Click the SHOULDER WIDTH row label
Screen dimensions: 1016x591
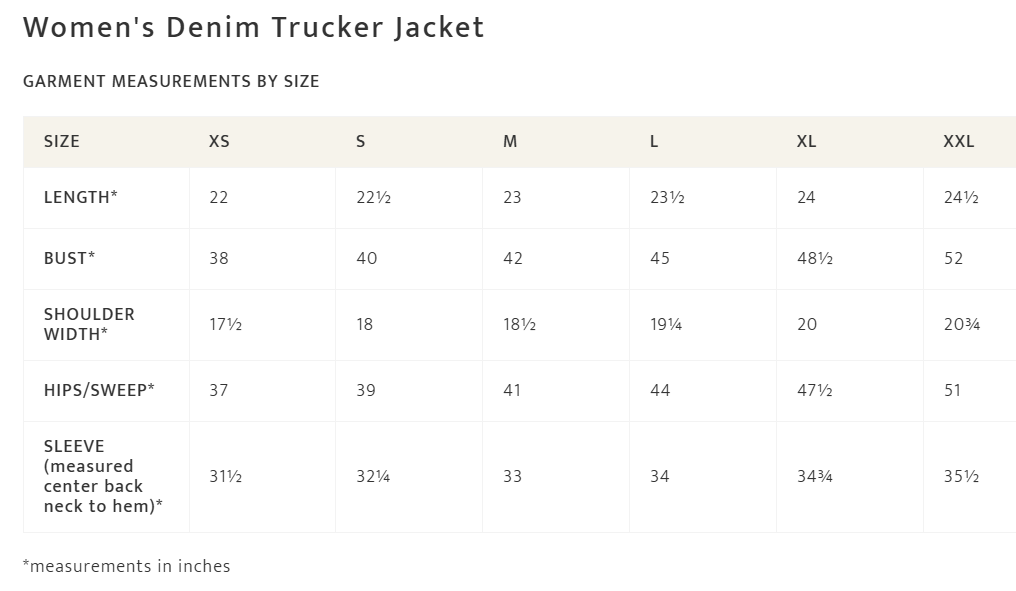pos(89,324)
